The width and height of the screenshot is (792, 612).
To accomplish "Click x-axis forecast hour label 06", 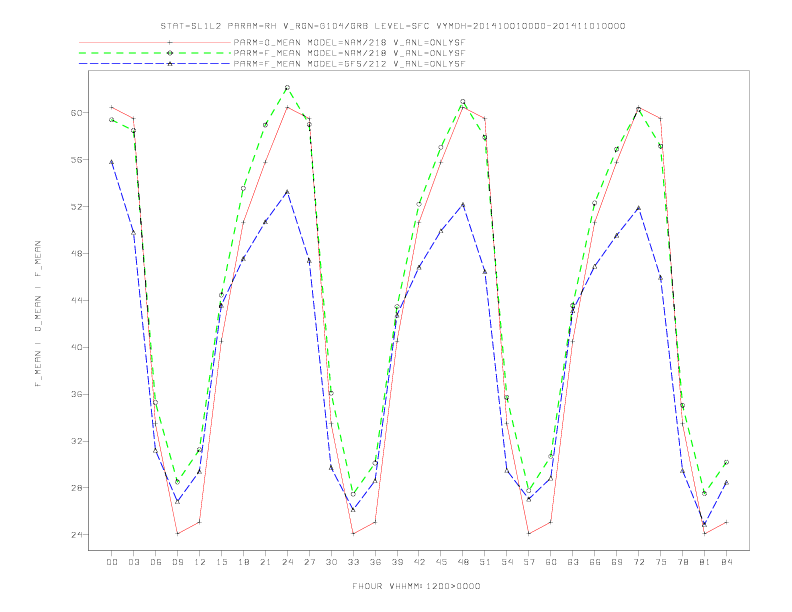I will (156, 562).
